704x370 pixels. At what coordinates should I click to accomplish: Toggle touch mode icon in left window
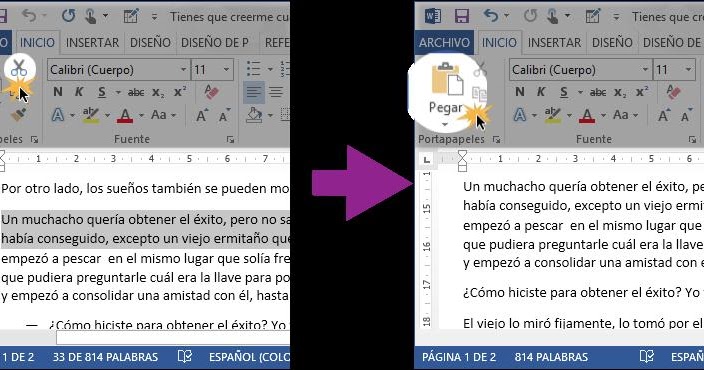[91, 17]
